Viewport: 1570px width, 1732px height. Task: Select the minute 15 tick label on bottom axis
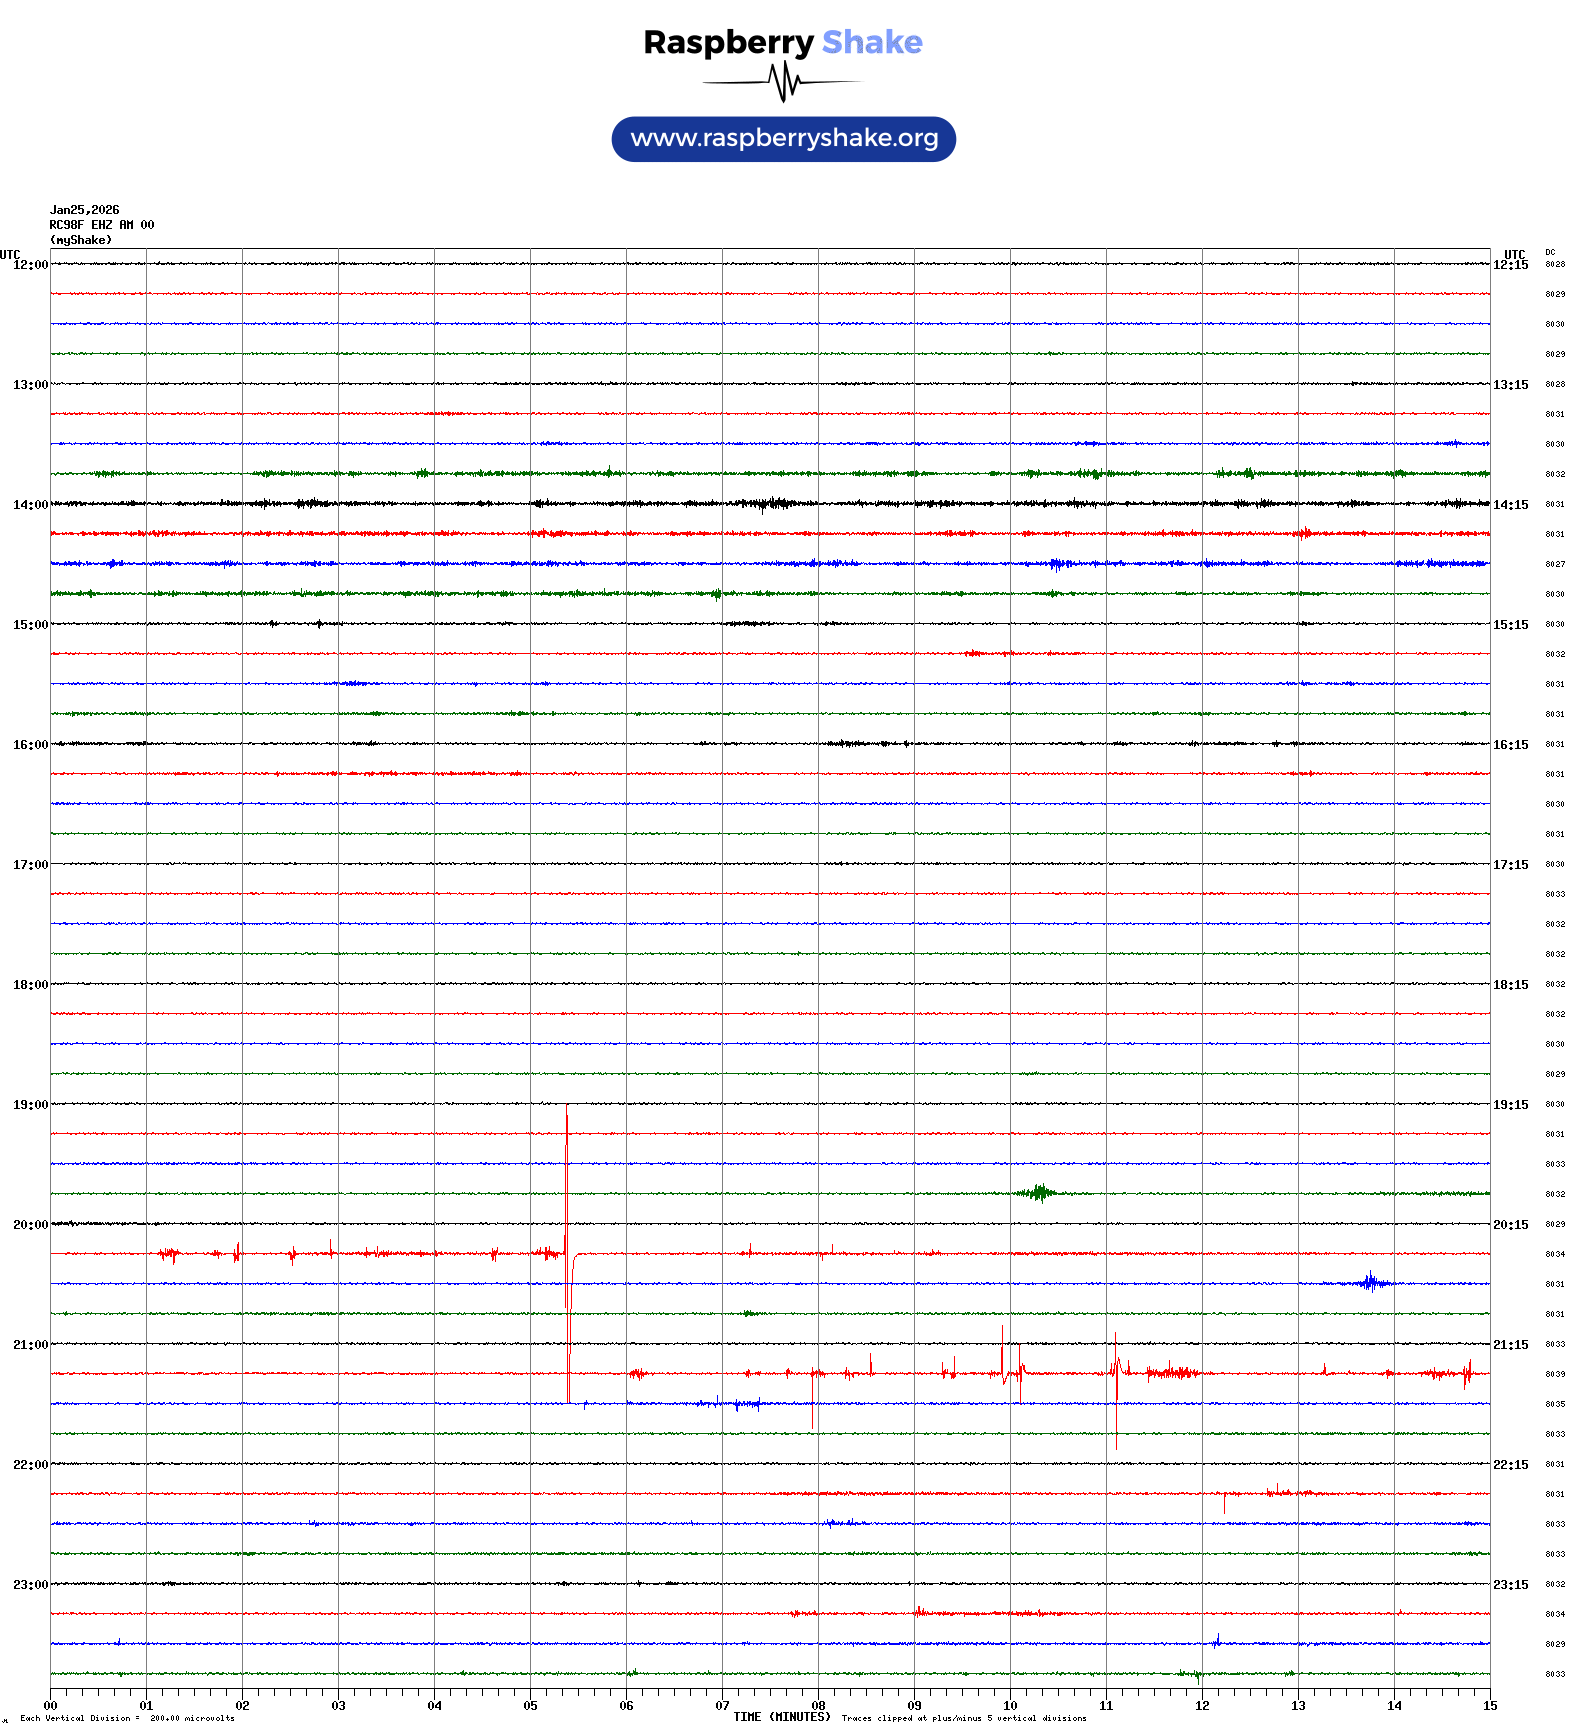click(x=1489, y=1706)
